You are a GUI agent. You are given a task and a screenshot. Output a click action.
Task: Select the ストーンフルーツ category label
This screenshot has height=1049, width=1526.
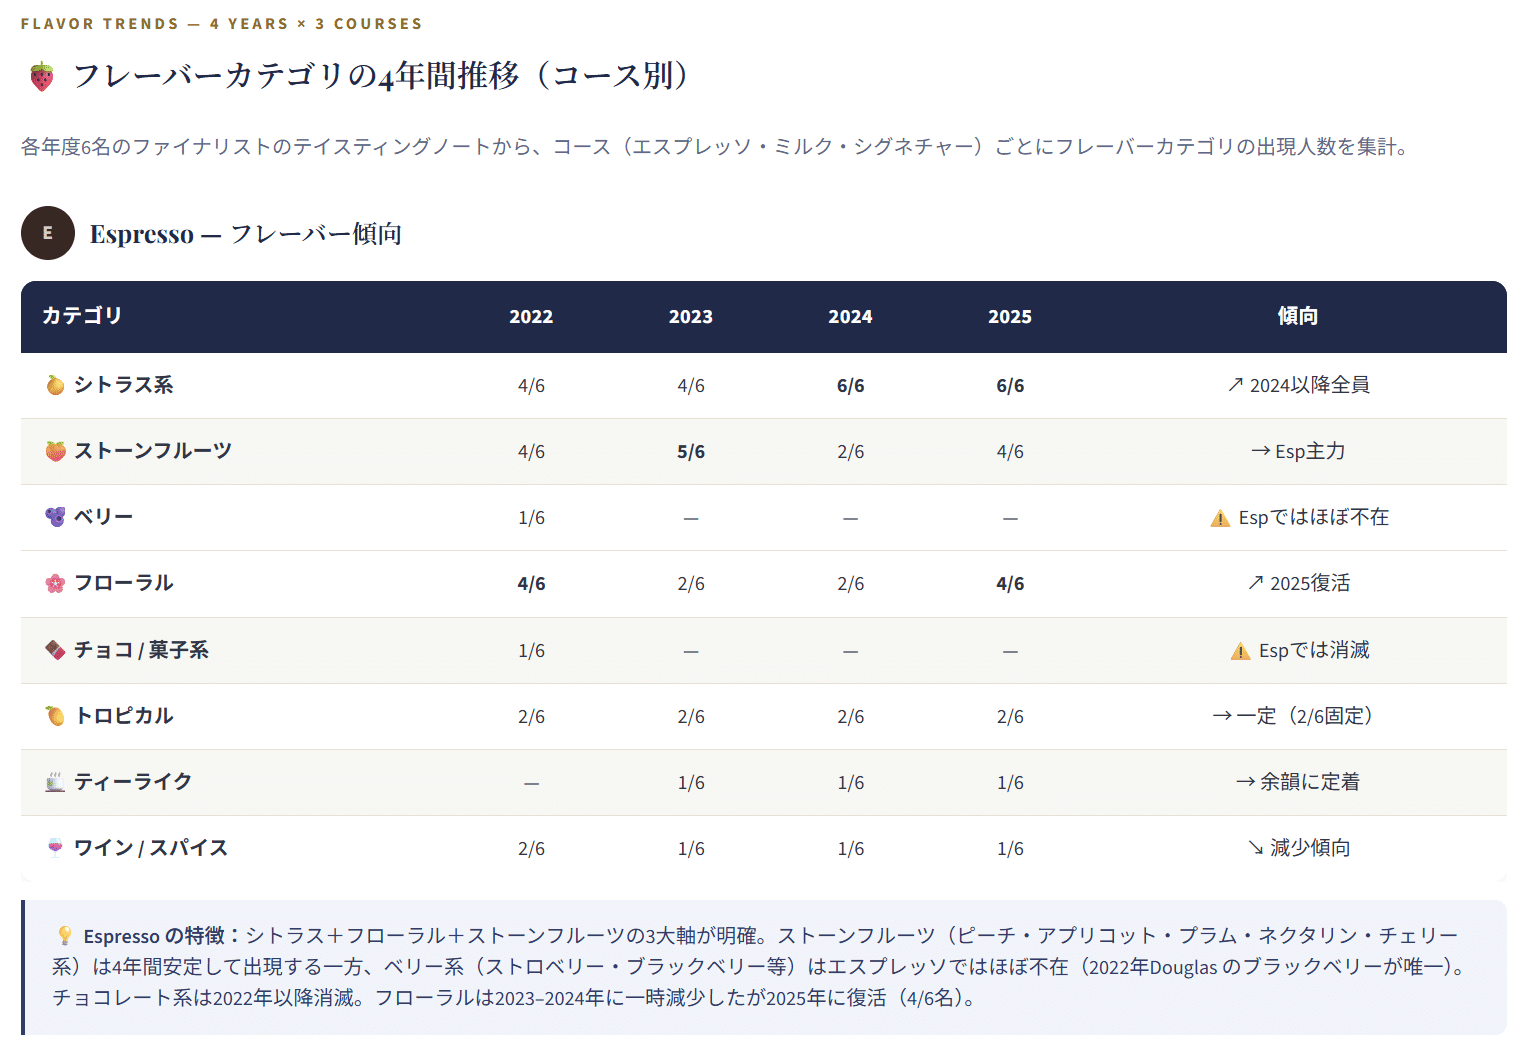point(153,451)
